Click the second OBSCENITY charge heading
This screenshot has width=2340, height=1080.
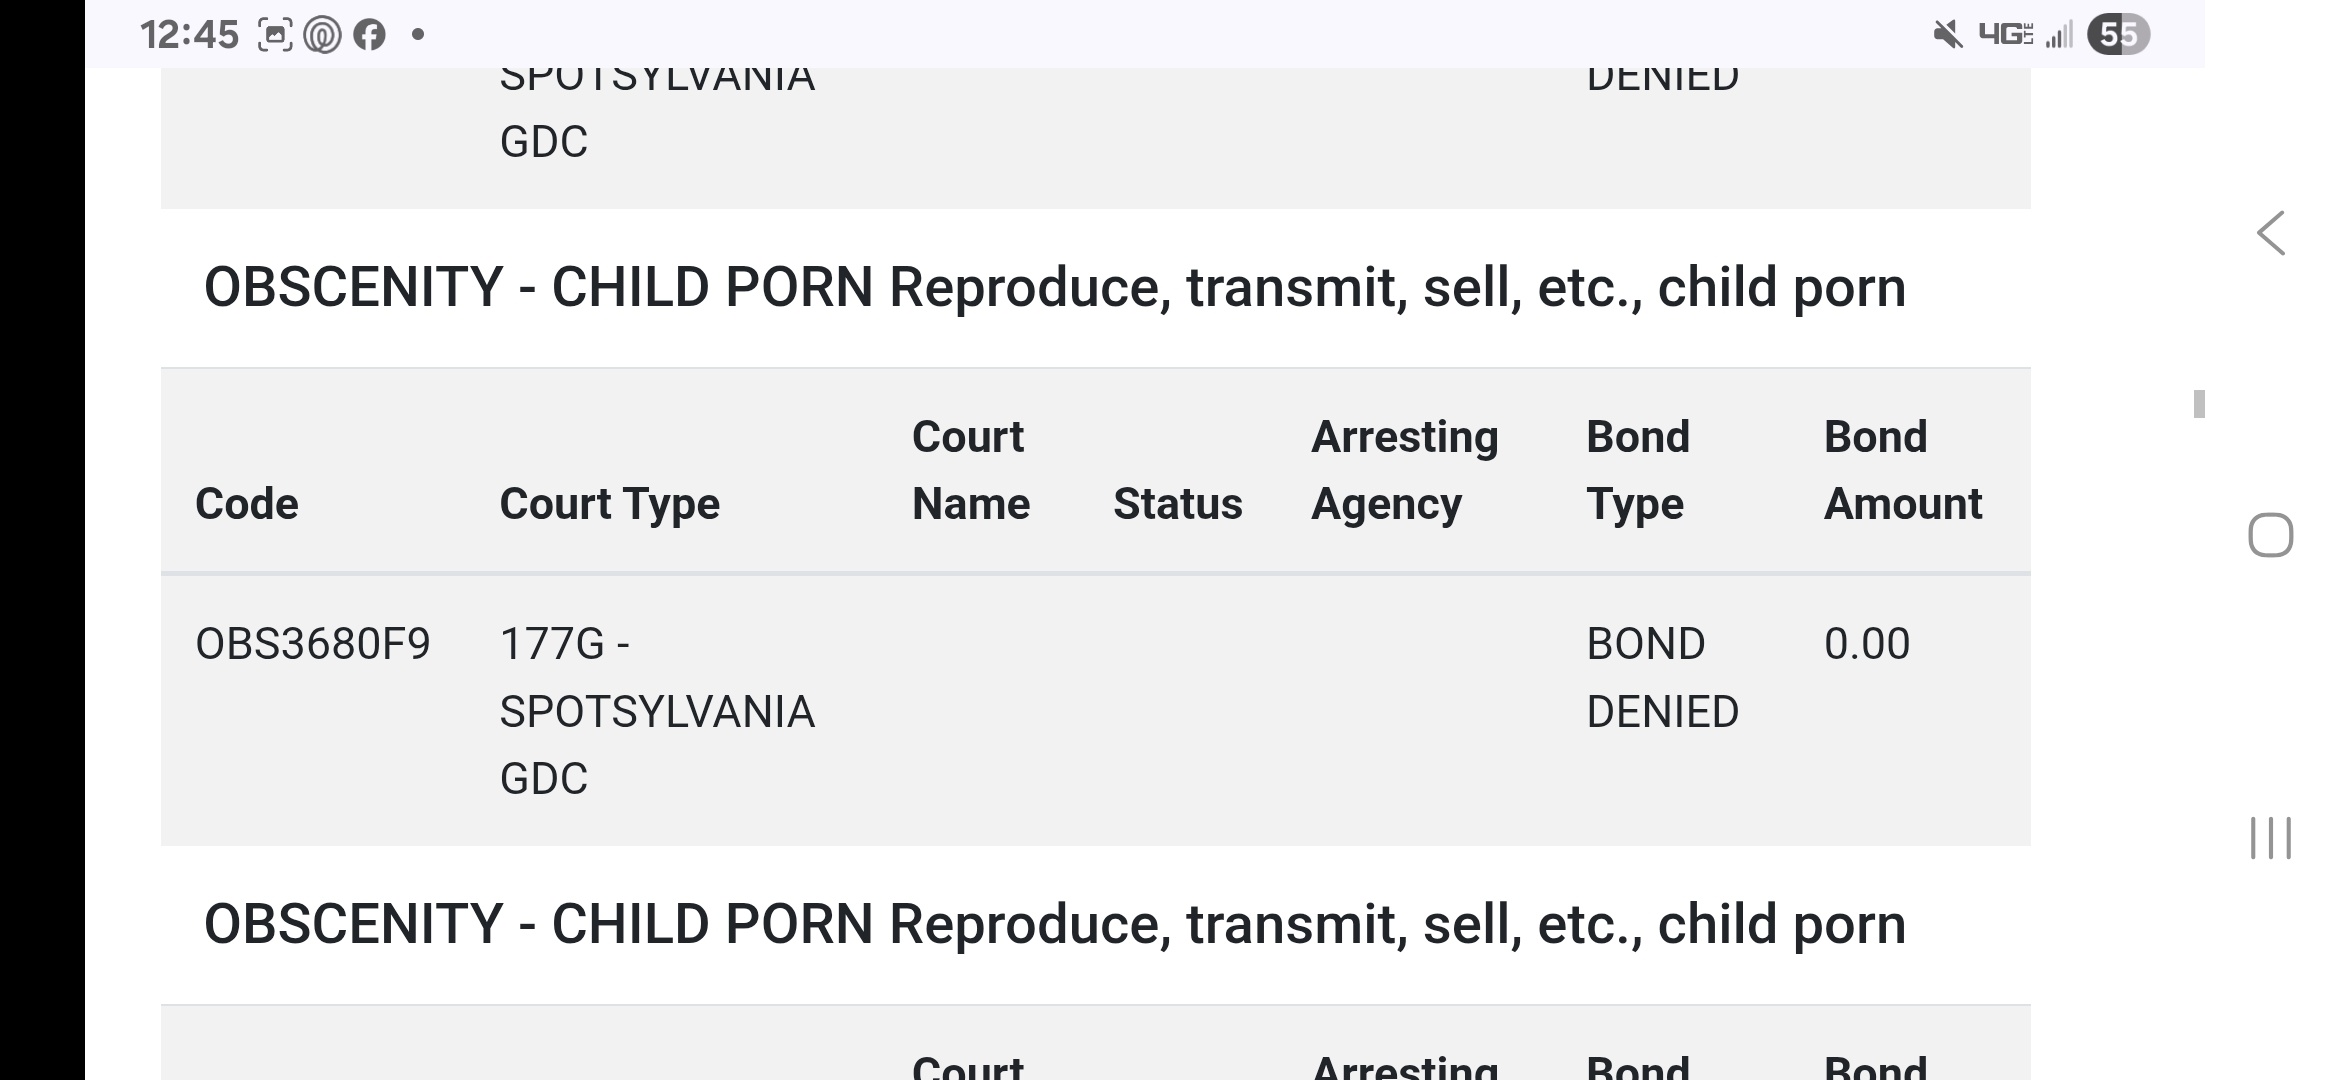(x=1054, y=924)
